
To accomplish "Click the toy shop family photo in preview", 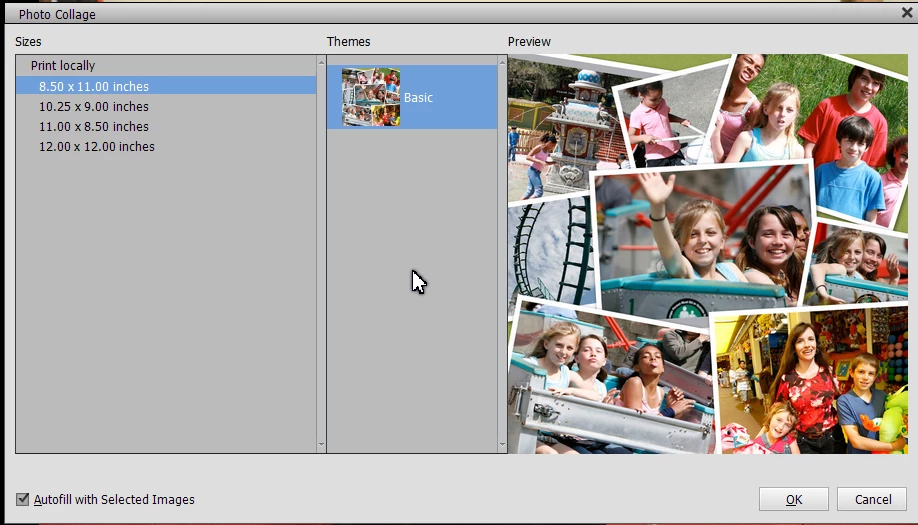I will click(811, 383).
